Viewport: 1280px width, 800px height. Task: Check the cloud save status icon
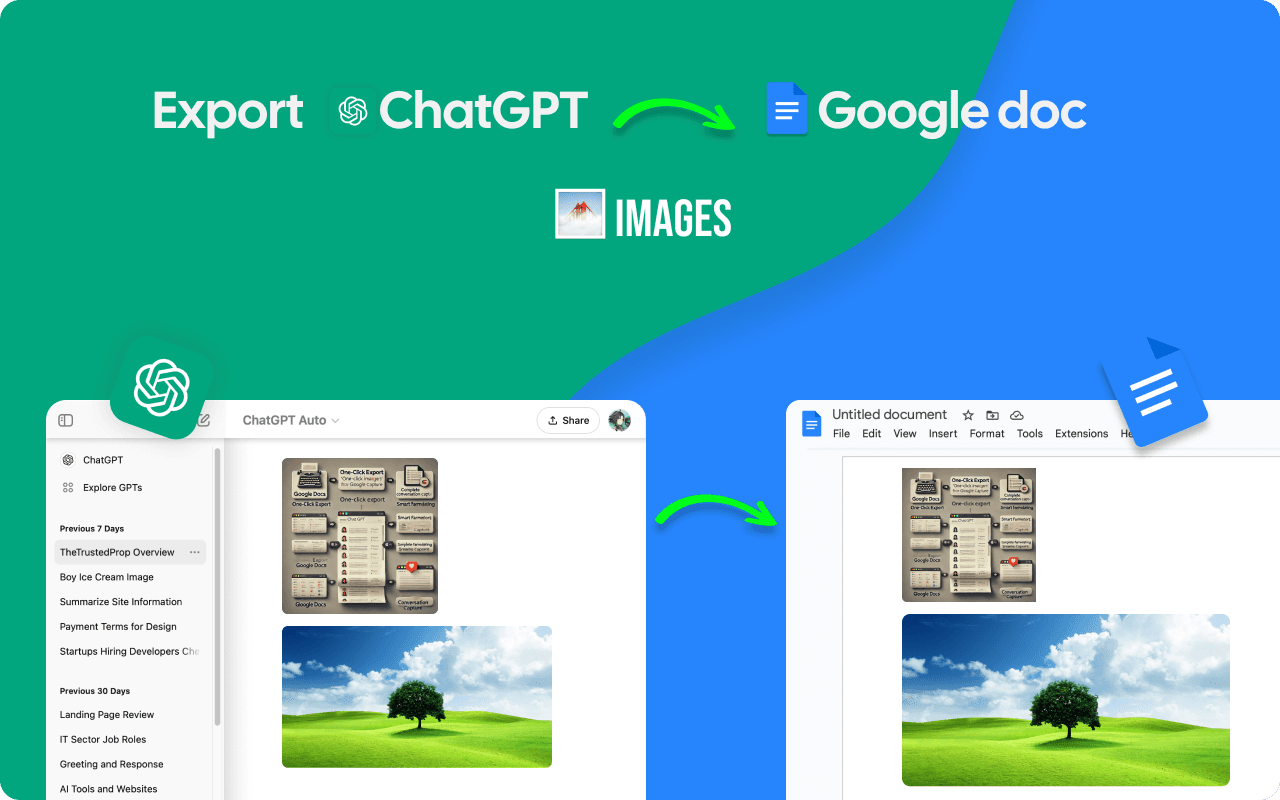click(1017, 415)
